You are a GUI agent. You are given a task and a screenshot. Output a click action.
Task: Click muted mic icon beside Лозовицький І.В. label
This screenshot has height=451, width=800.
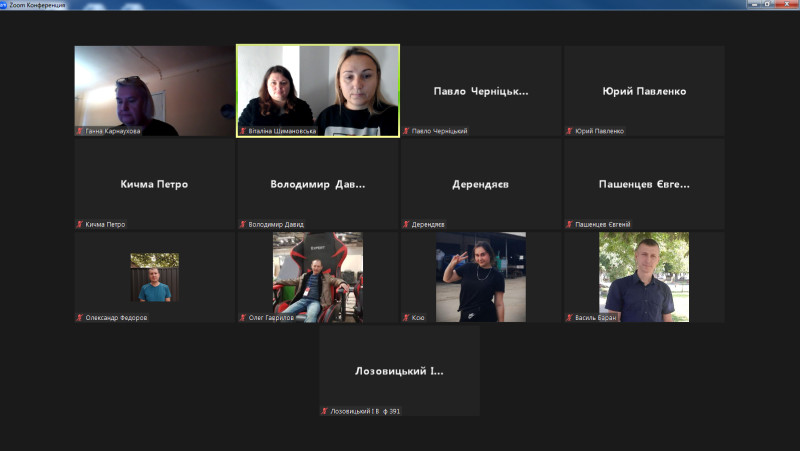325,411
